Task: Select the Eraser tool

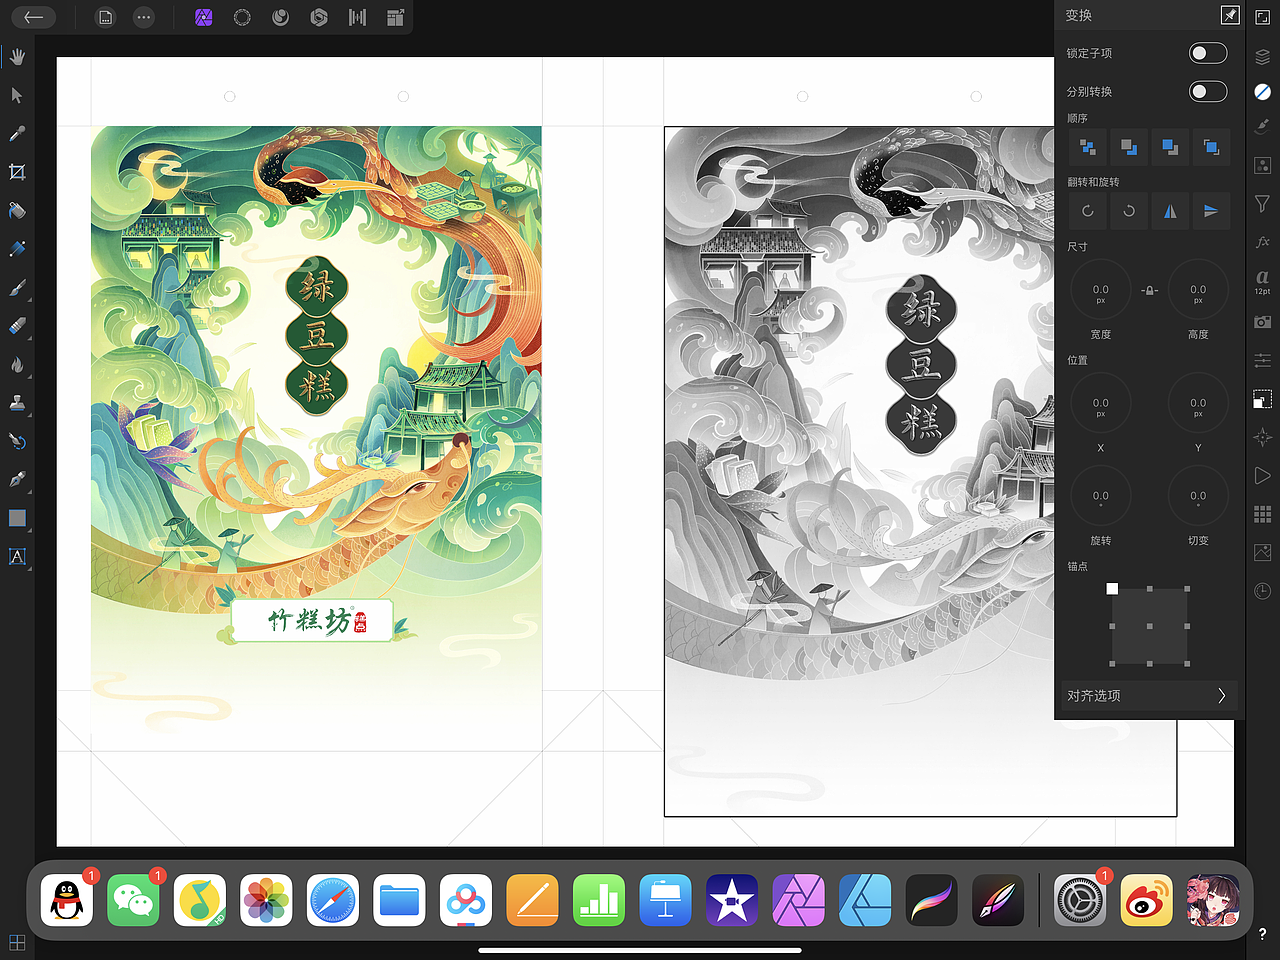Action: click(x=17, y=326)
